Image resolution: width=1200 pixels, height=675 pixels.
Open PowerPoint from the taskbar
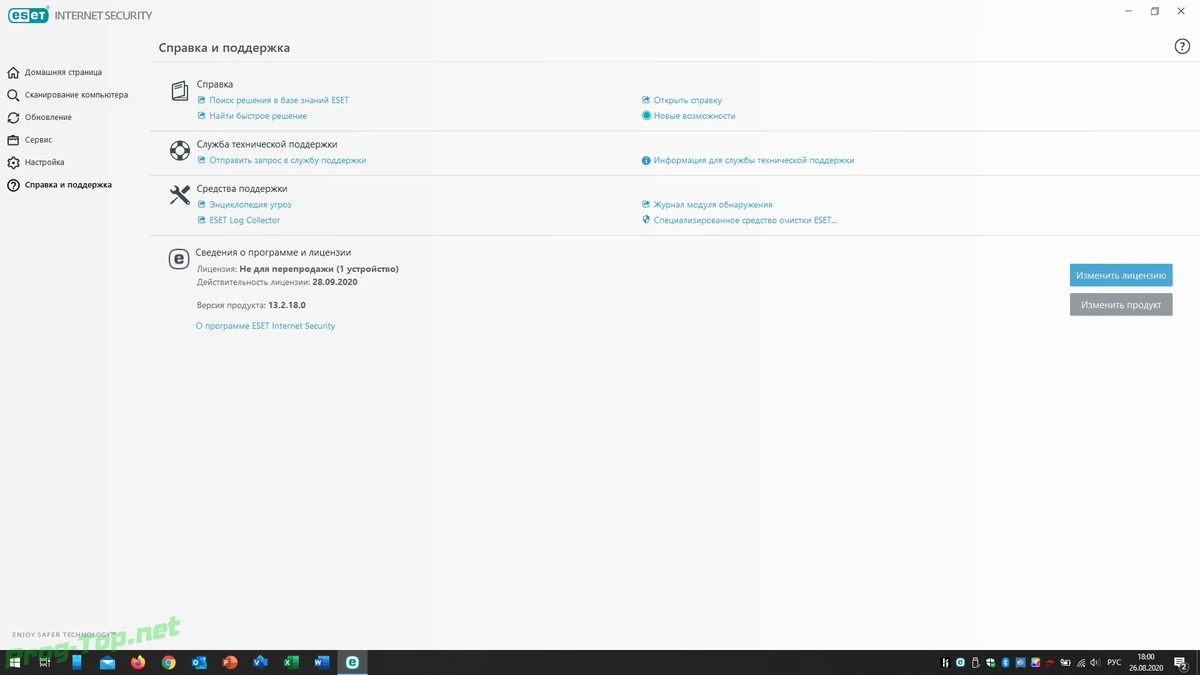230,663
